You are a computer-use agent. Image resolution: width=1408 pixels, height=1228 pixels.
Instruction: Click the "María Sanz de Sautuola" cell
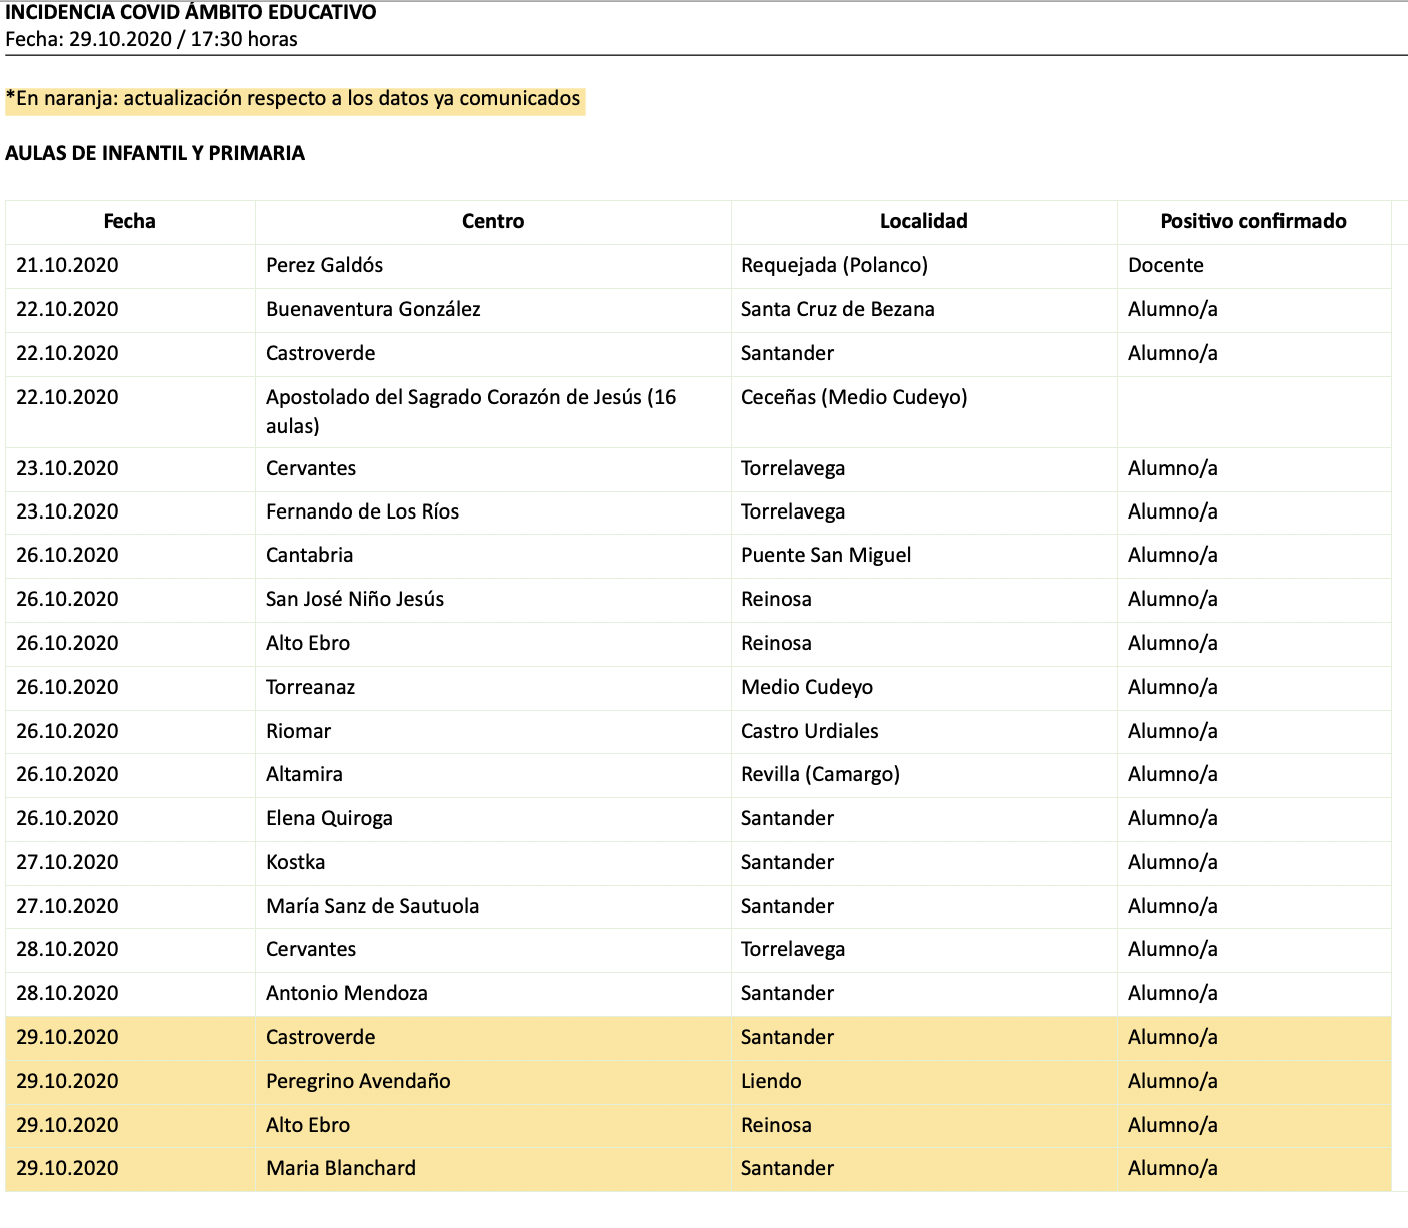point(372,906)
